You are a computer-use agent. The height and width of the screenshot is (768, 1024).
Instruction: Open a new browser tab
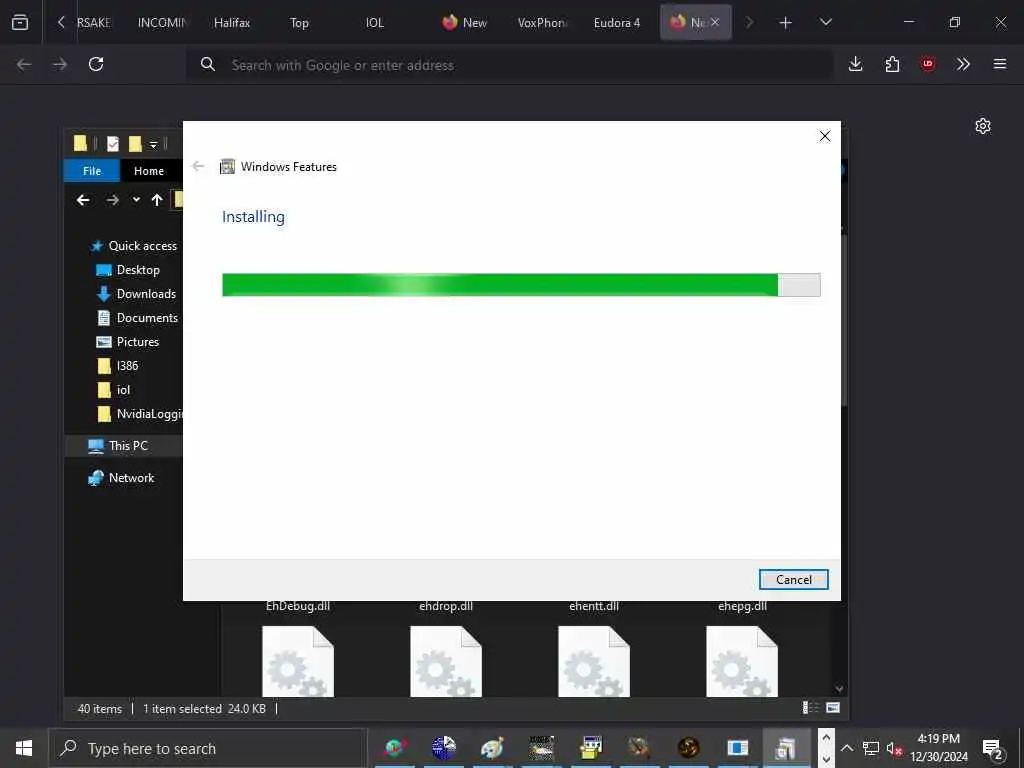786,23
